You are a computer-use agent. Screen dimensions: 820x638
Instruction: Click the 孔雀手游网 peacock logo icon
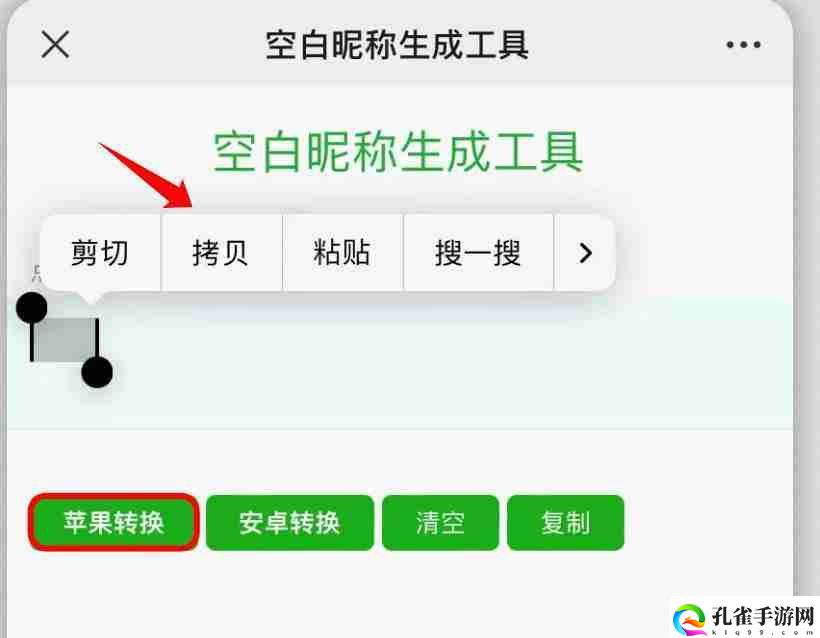pos(689,619)
